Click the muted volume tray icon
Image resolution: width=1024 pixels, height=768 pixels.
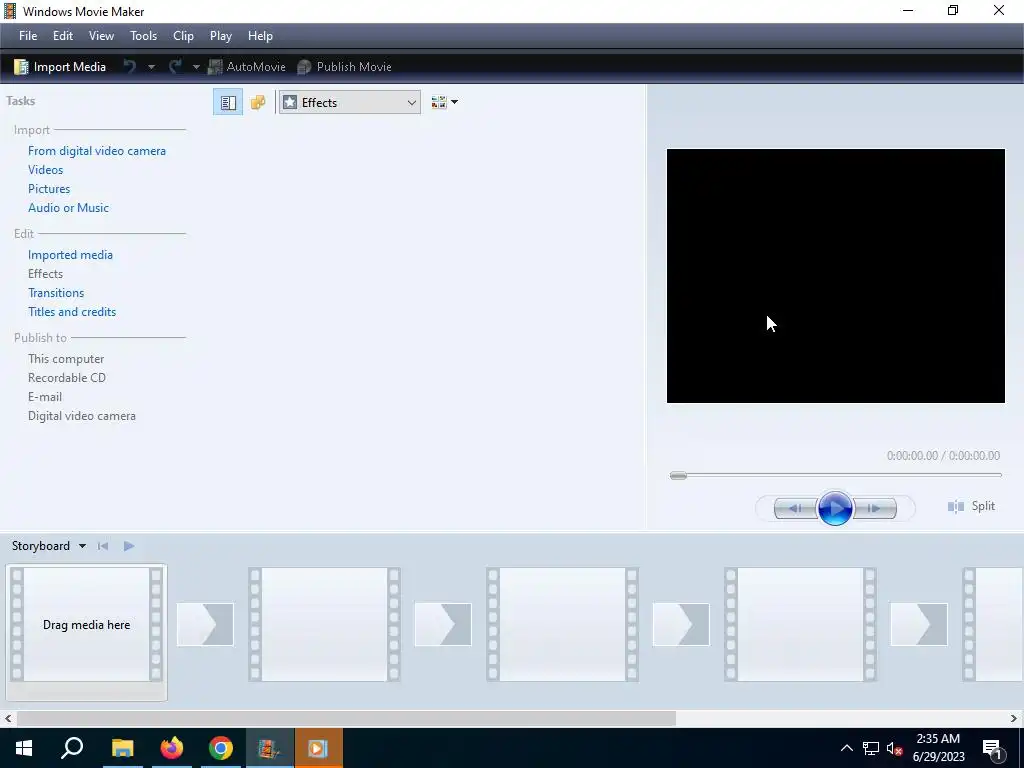coord(894,748)
